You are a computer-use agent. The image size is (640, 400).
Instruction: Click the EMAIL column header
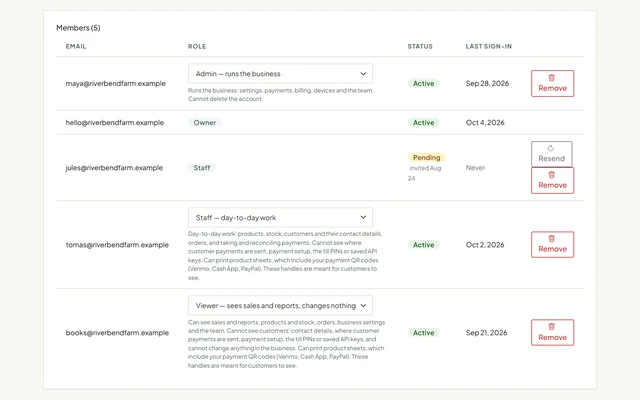[76, 47]
